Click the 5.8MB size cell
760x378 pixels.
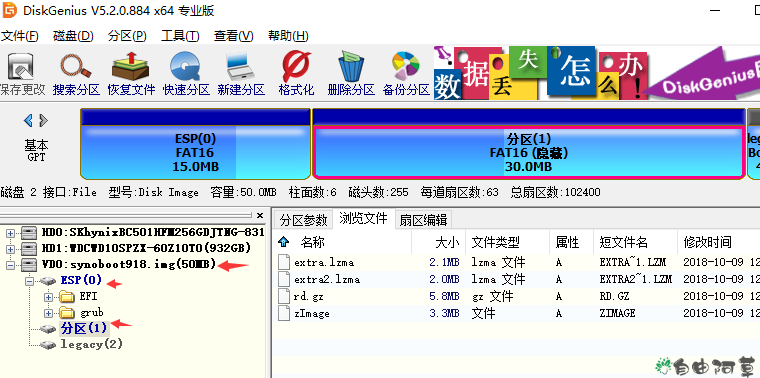point(444,297)
